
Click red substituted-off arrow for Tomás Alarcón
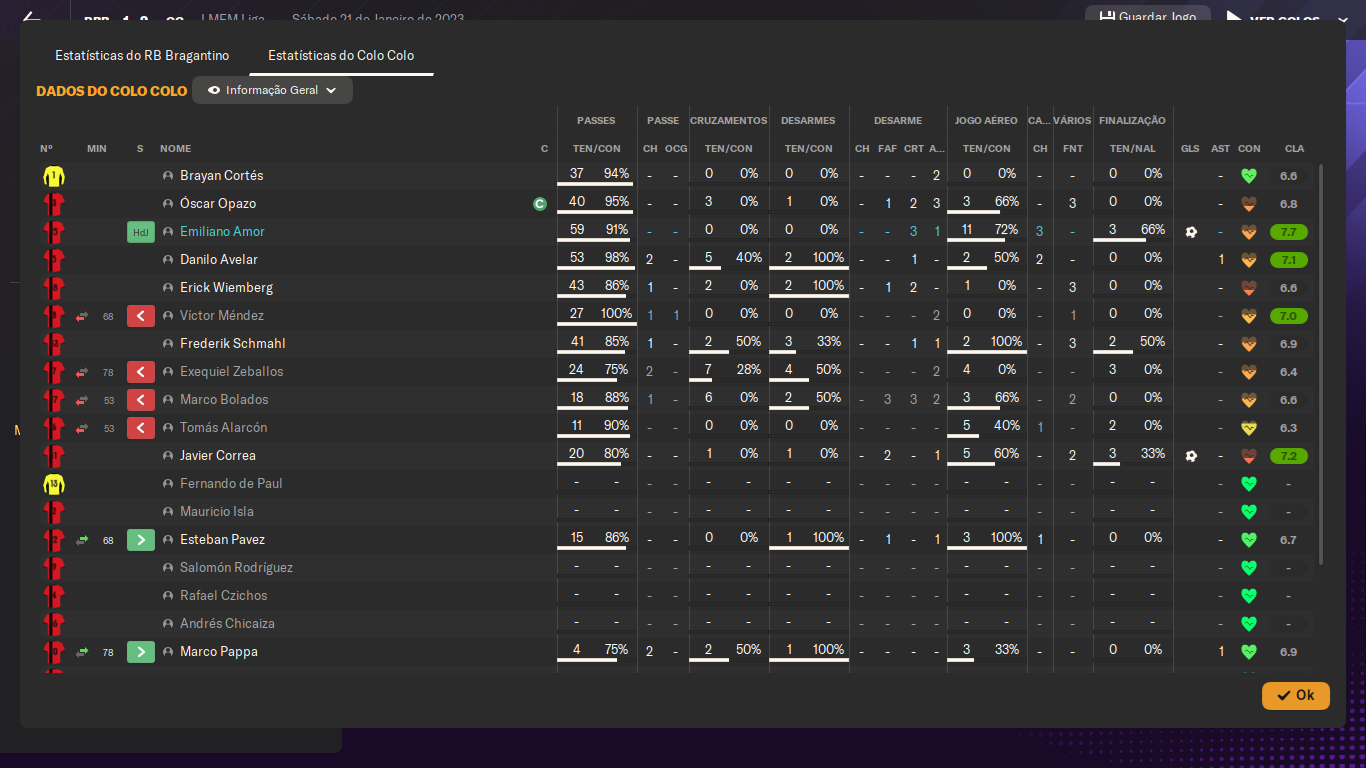141,428
